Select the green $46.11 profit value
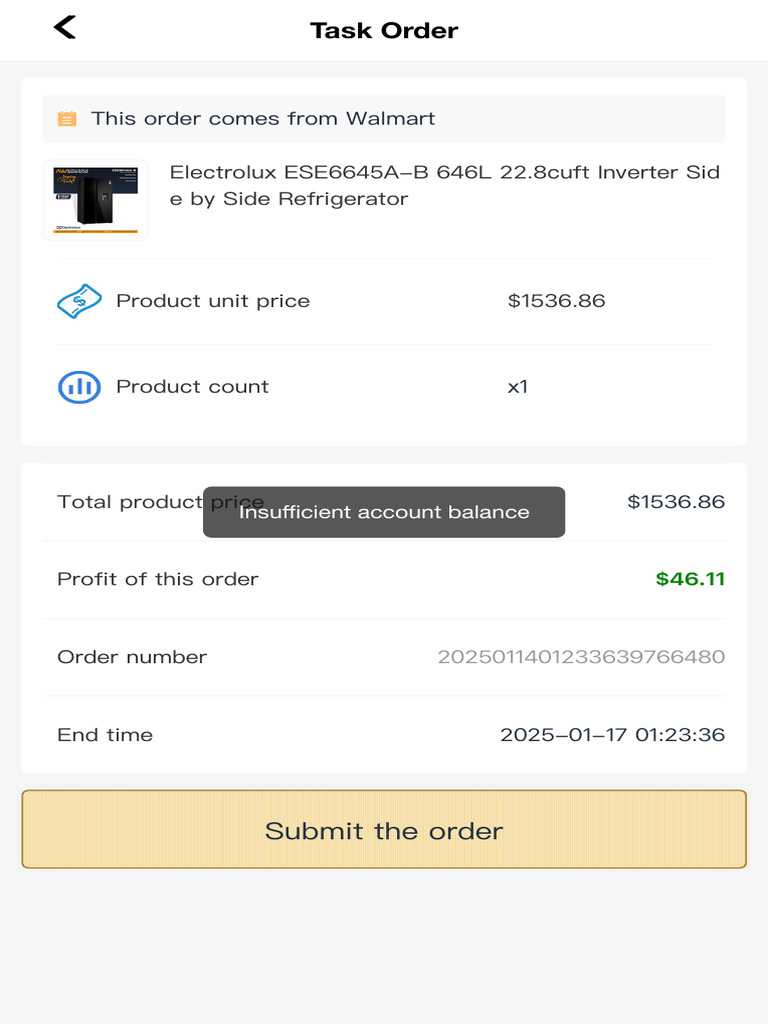 (690, 579)
